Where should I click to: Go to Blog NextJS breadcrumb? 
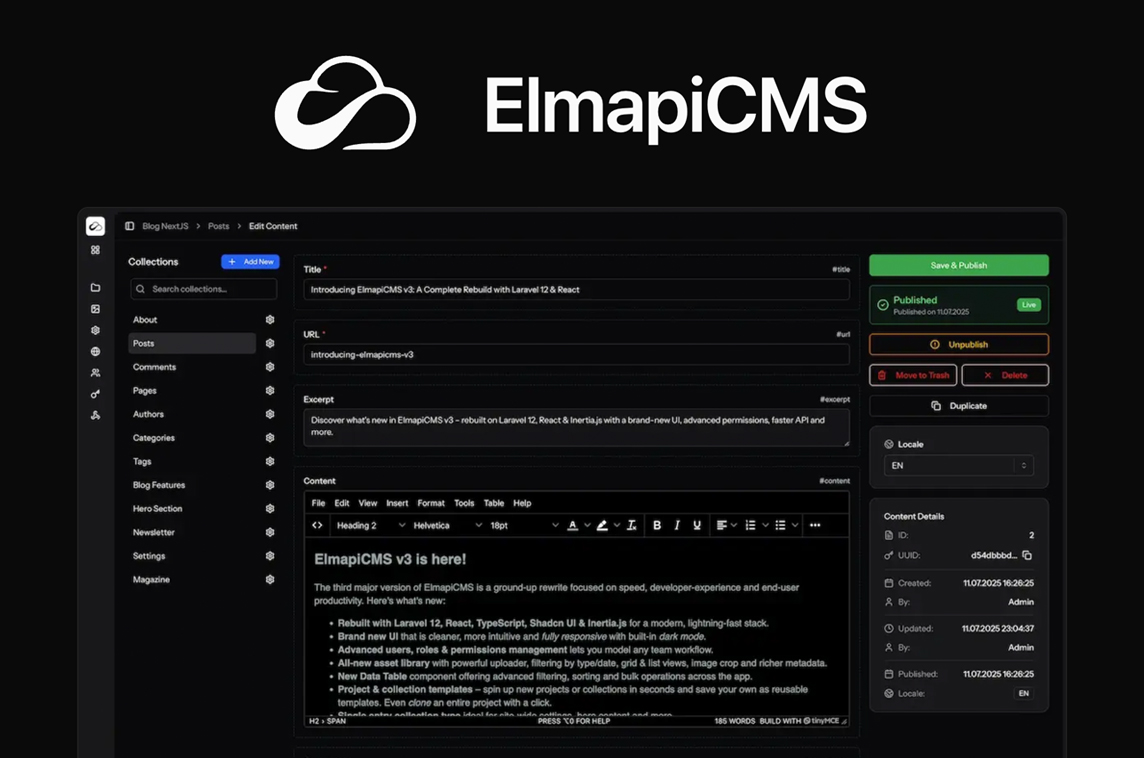click(x=165, y=226)
